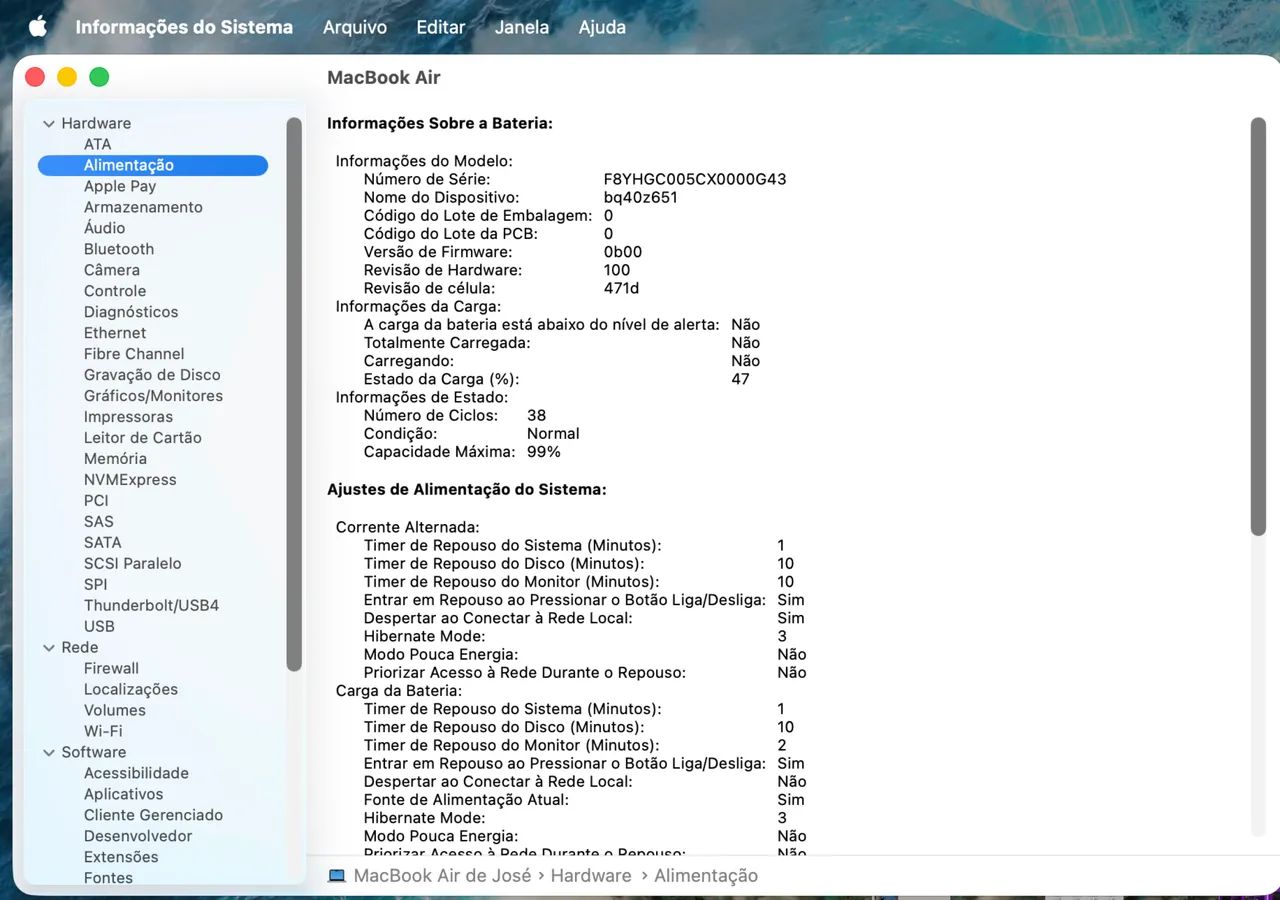Viewport: 1280px width, 900px height.
Task: Select NVMExpress in the sidebar
Action: (130, 480)
